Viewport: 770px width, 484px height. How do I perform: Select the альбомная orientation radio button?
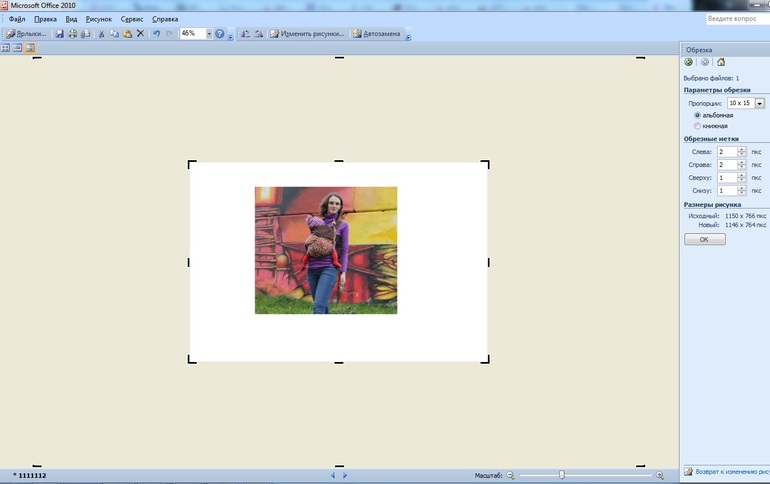pyautogui.click(x=697, y=115)
